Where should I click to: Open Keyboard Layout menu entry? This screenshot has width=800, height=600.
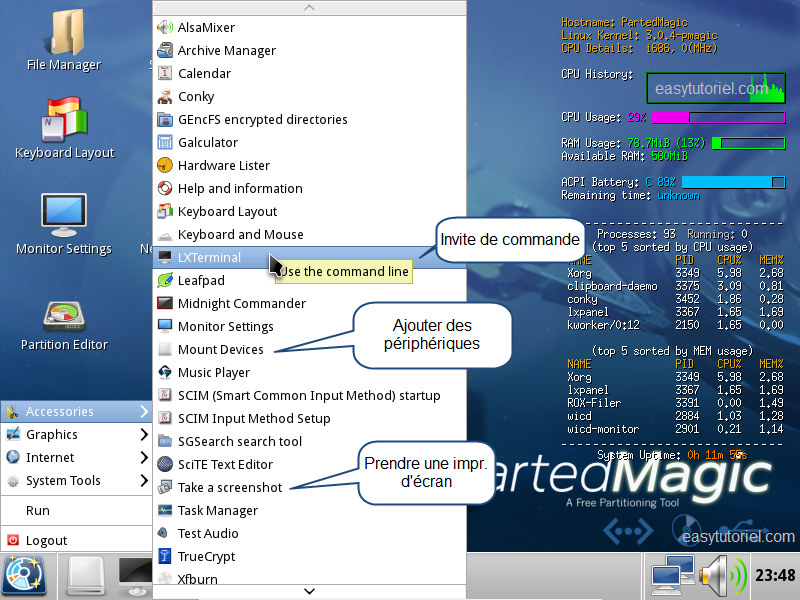coord(309,211)
